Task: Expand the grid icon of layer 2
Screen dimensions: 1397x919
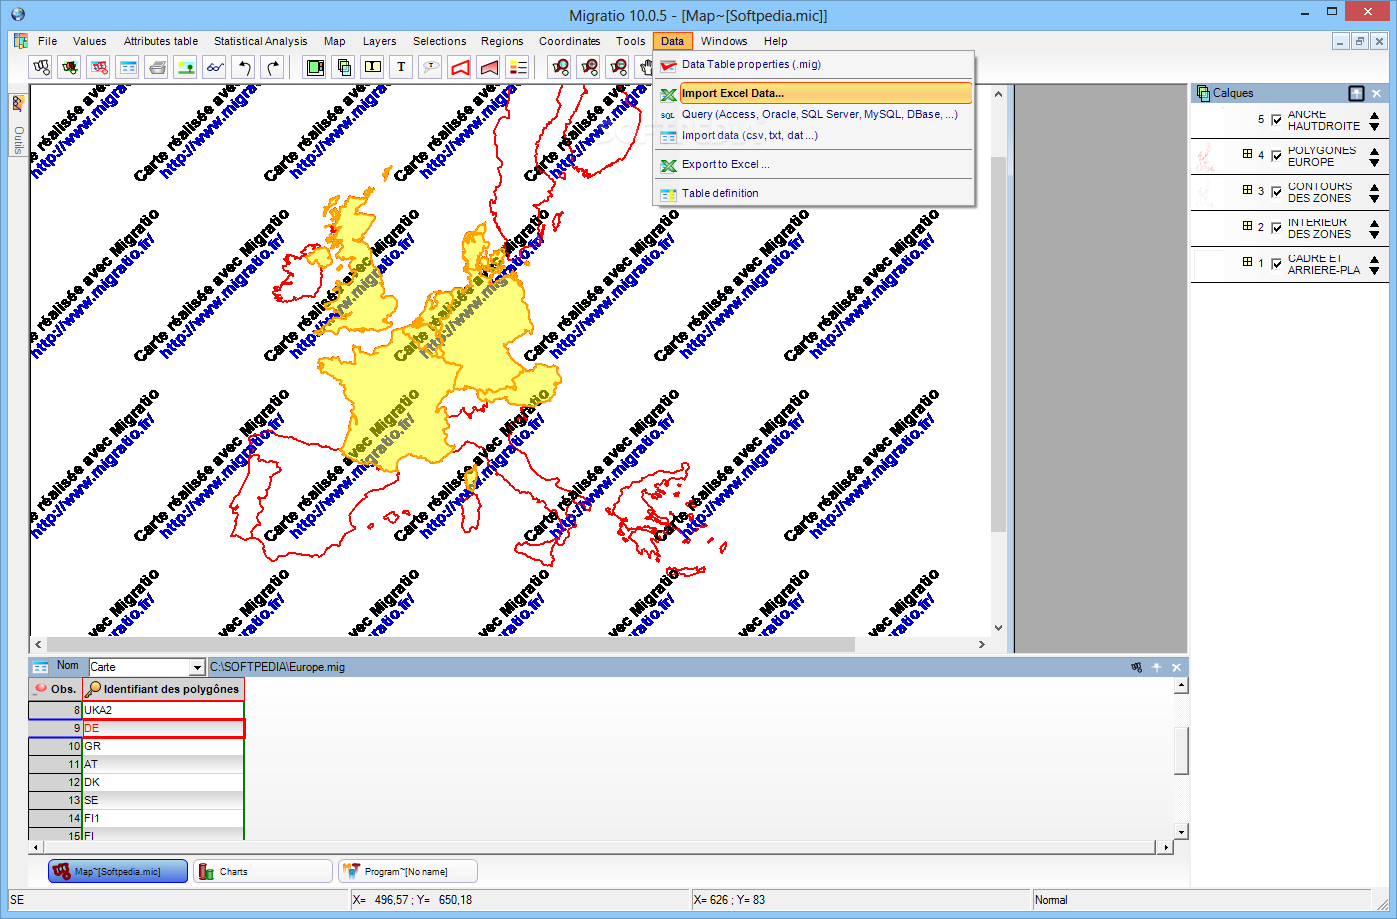Action: tap(1247, 226)
